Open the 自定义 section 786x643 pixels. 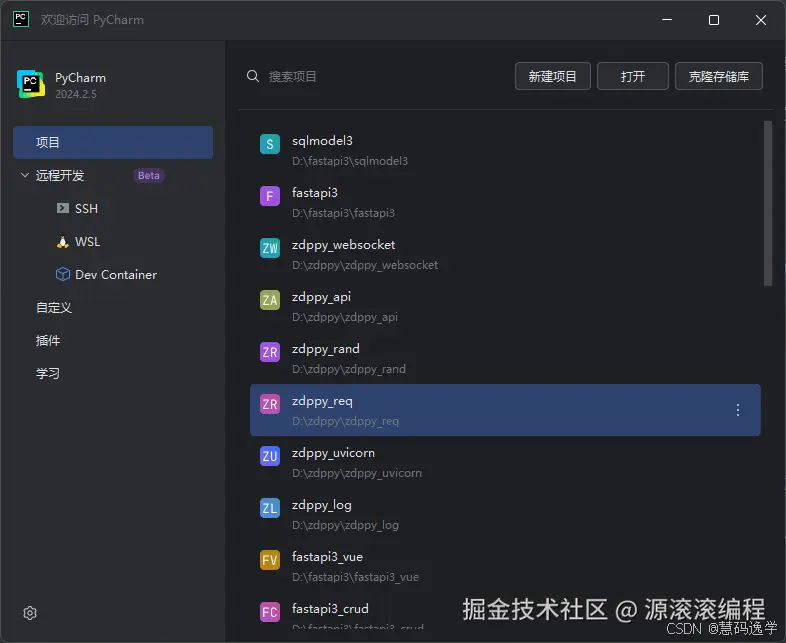point(54,308)
